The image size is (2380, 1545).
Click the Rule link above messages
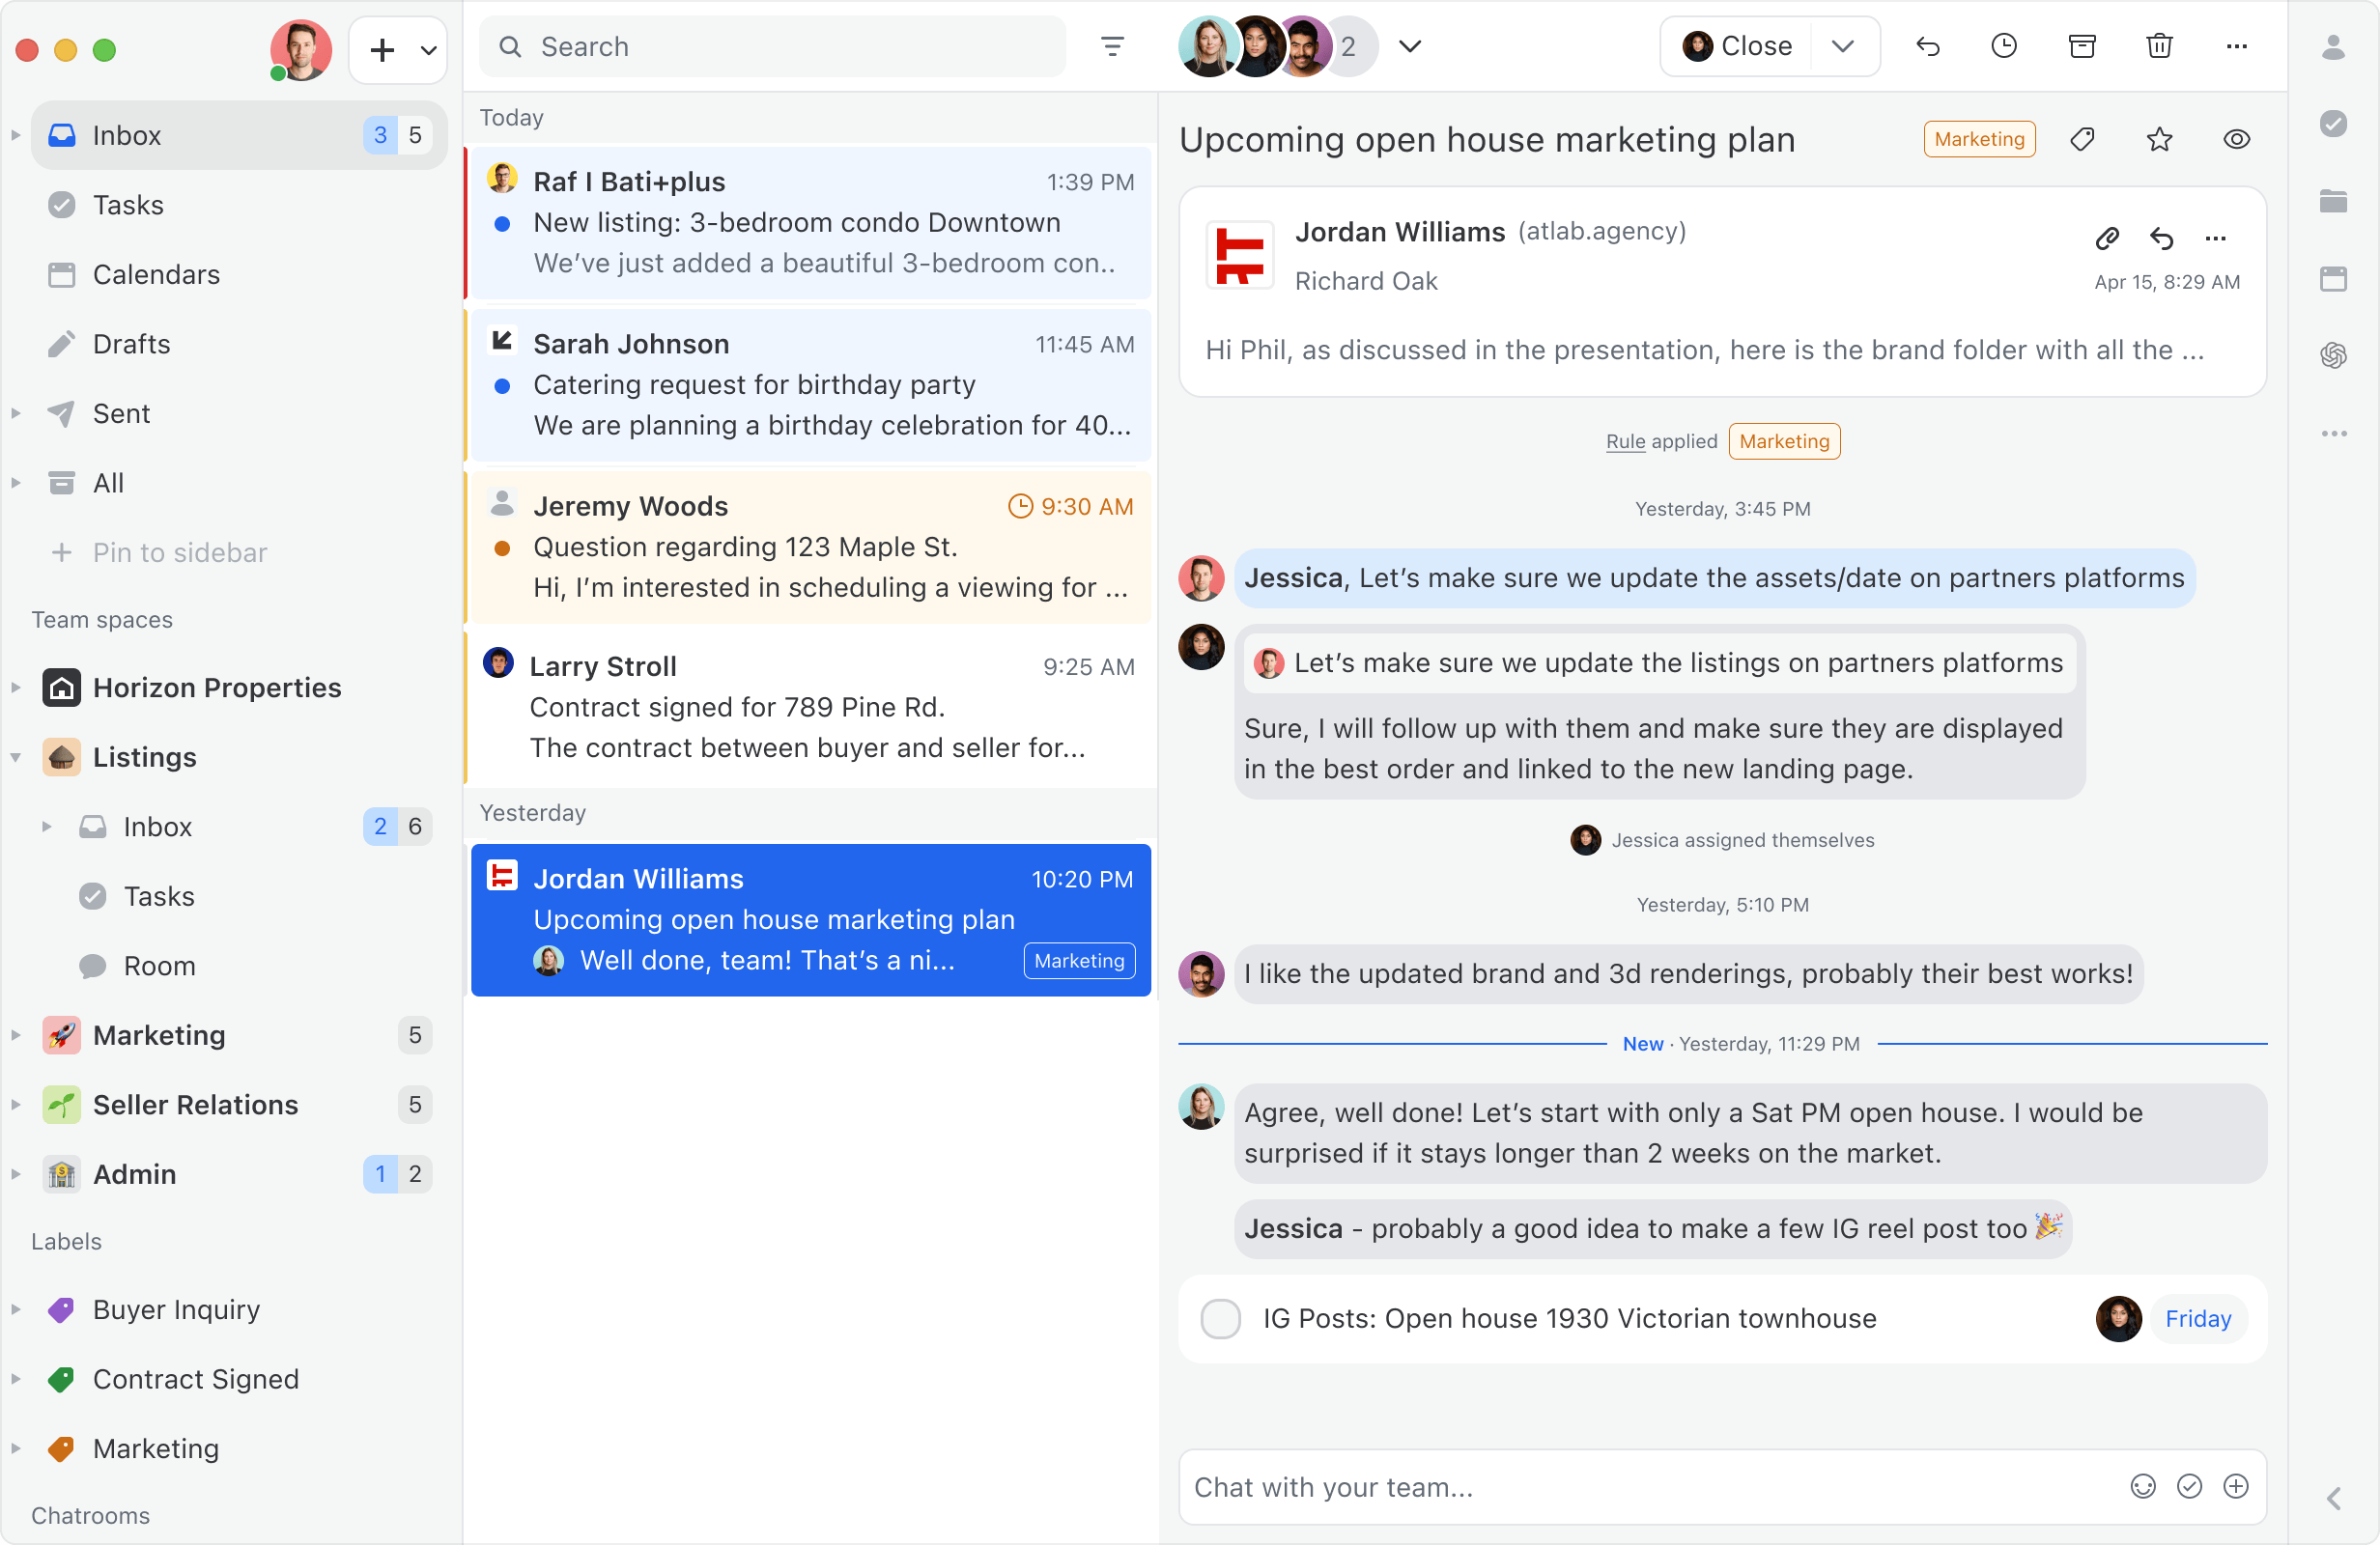(x=1625, y=441)
